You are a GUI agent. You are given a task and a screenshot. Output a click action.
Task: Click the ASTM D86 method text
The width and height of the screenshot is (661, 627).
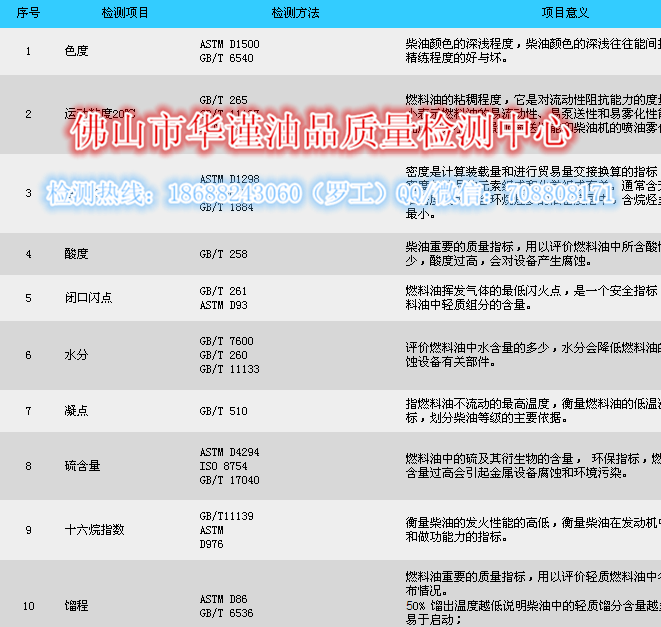pyautogui.click(x=223, y=599)
